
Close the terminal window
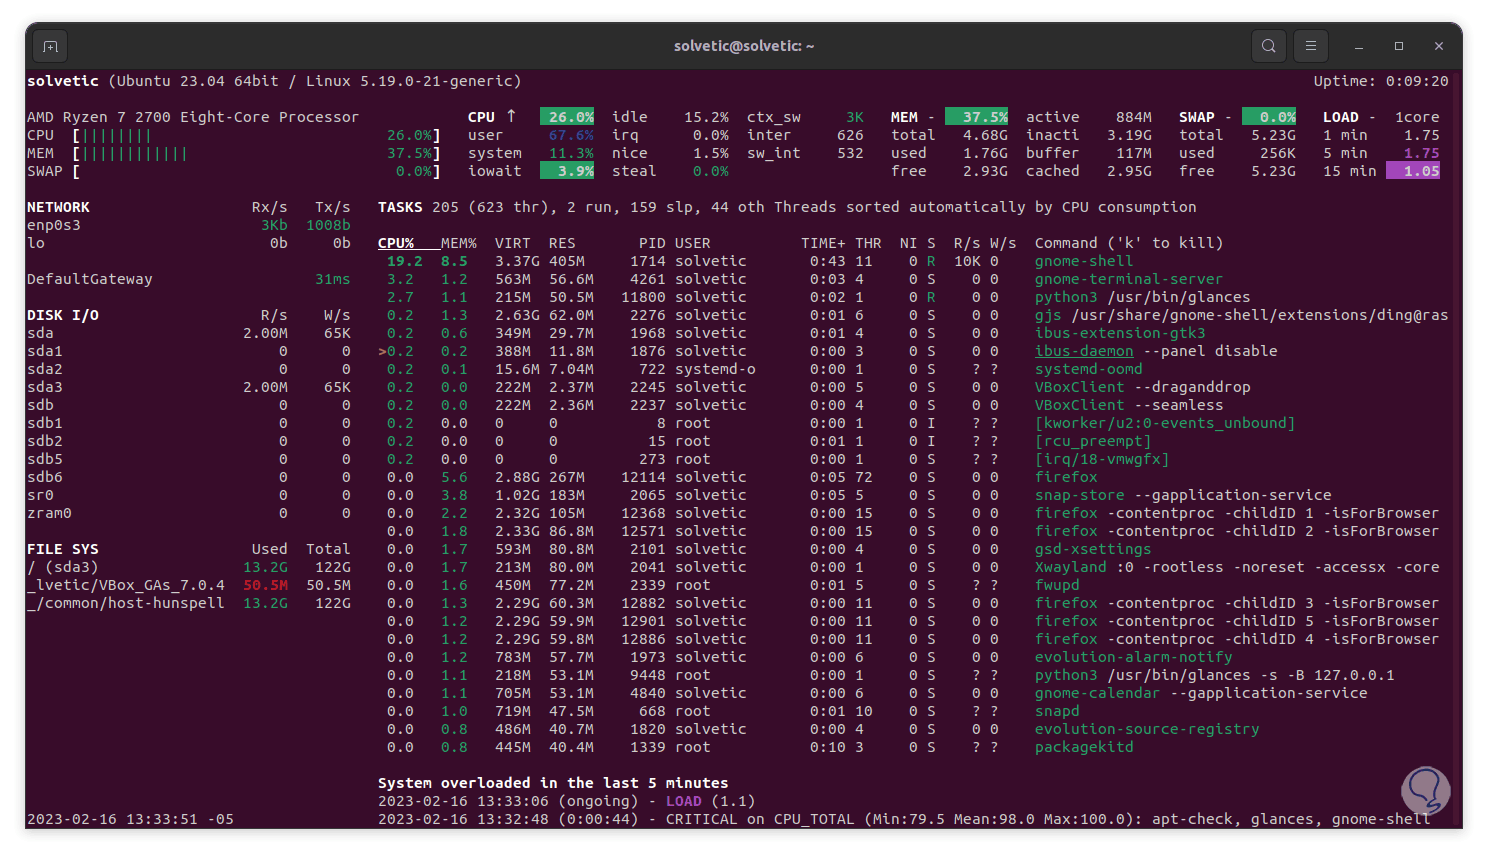point(1439,46)
